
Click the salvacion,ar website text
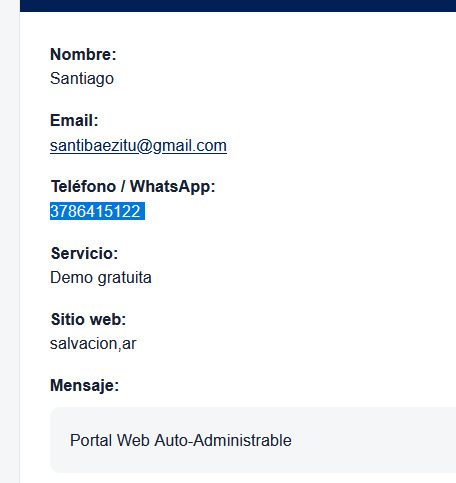click(x=93, y=344)
